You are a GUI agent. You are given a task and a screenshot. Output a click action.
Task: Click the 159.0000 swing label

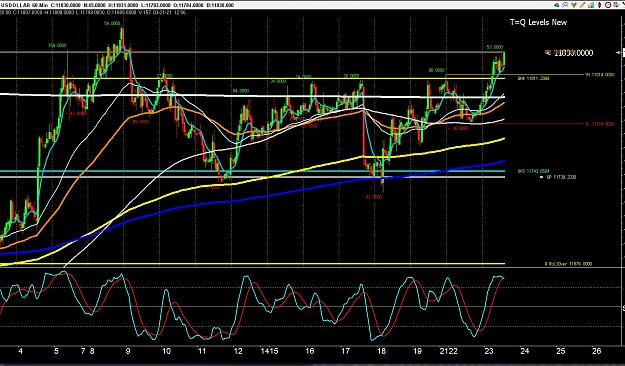click(57, 46)
